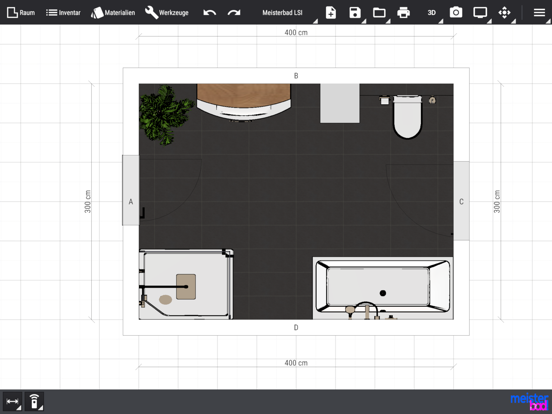Select the bathtub faucet fitting
Screen dimensions: 552x414
click(x=366, y=310)
